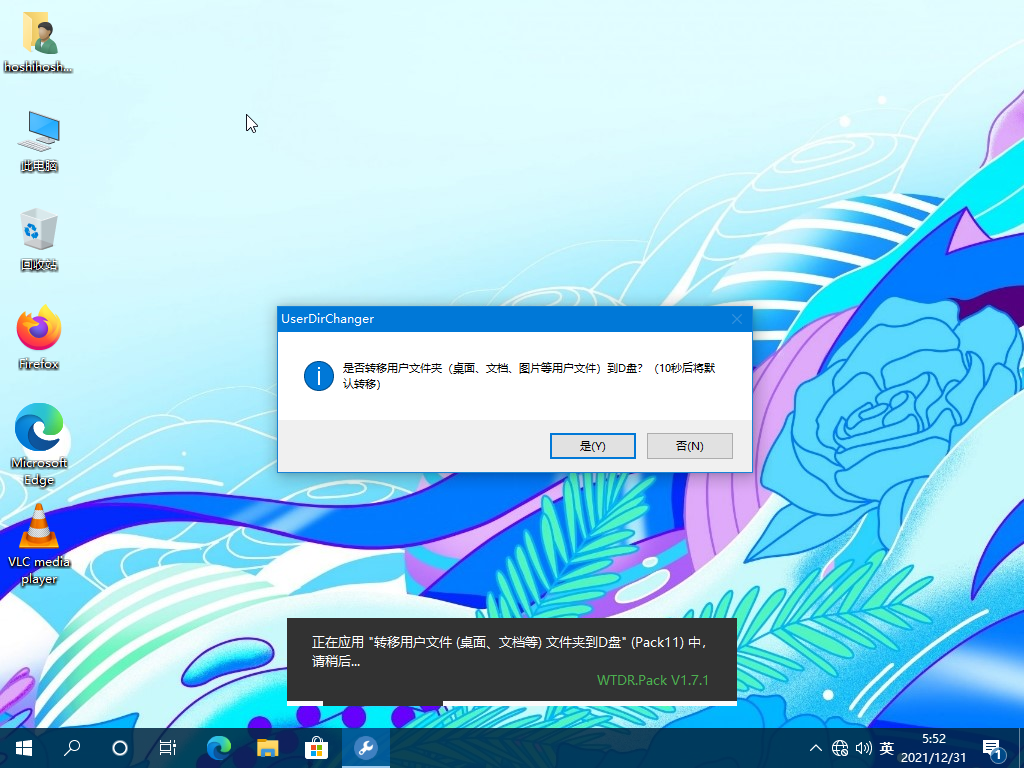Open Microsoft Store from the taskbar
The height and width of the screenshot is (768, 1024).
click(316, 748)
